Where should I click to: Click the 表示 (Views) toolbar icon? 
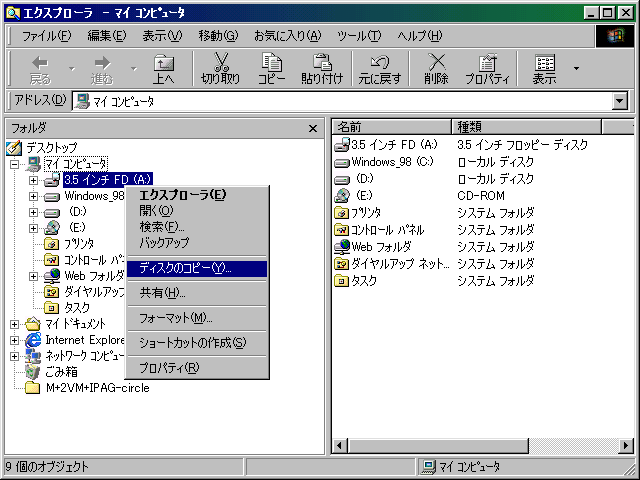[x=544, y=63]
